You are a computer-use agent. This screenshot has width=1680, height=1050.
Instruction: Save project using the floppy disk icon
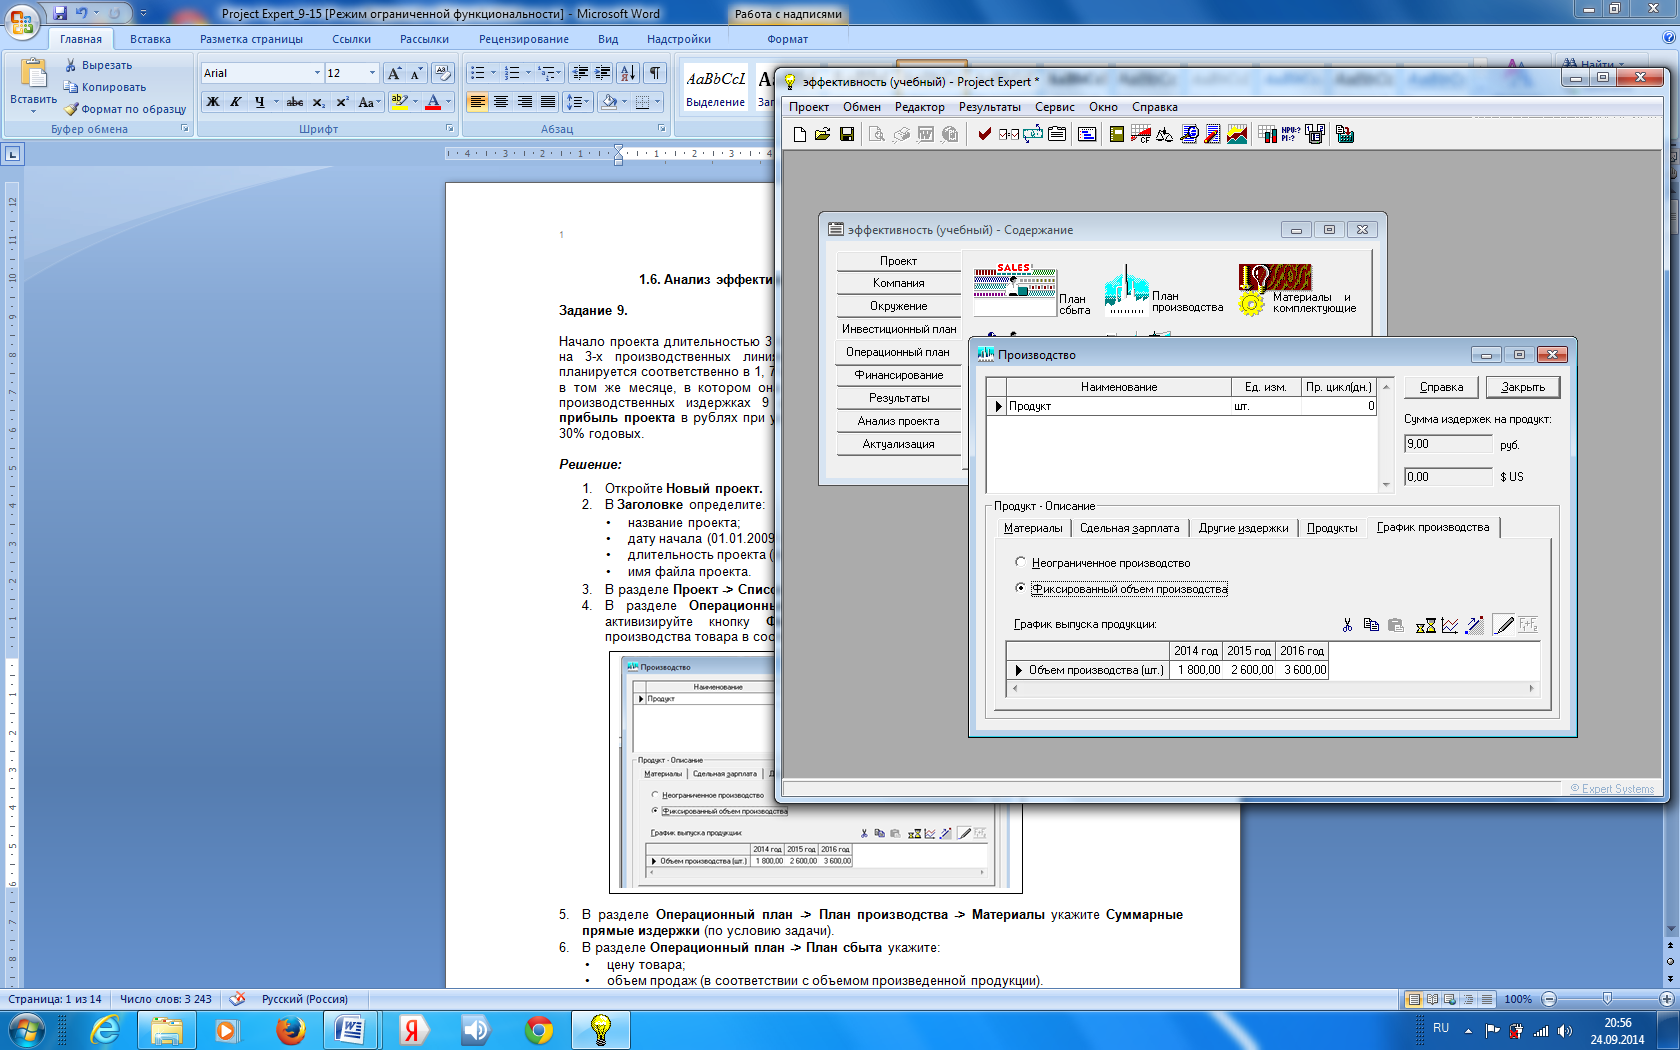[x=847, y=134]
